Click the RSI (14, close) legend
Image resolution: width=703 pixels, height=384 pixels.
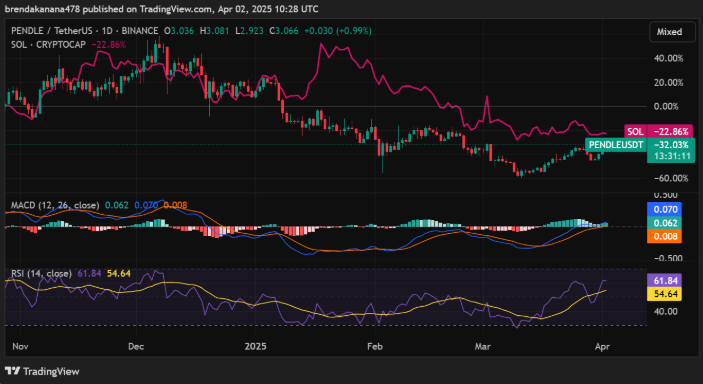[41, 273]
